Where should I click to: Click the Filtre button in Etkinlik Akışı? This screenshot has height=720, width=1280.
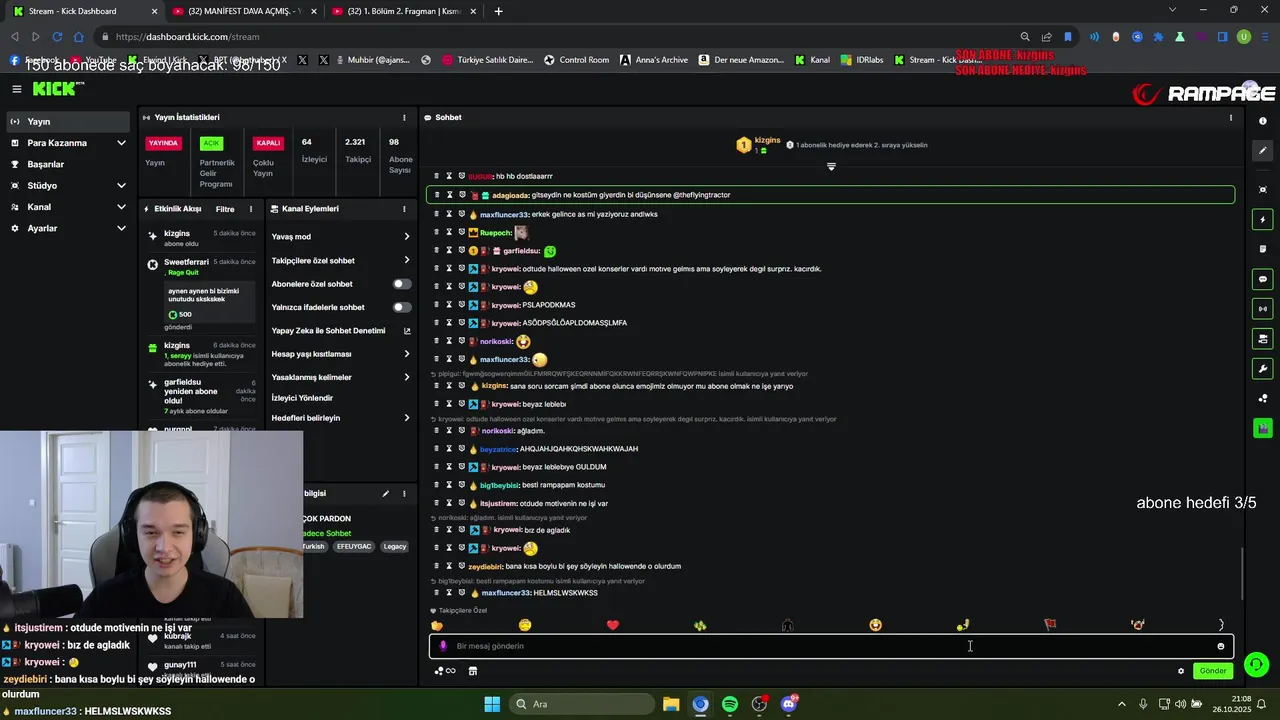(x=225, y=209)
